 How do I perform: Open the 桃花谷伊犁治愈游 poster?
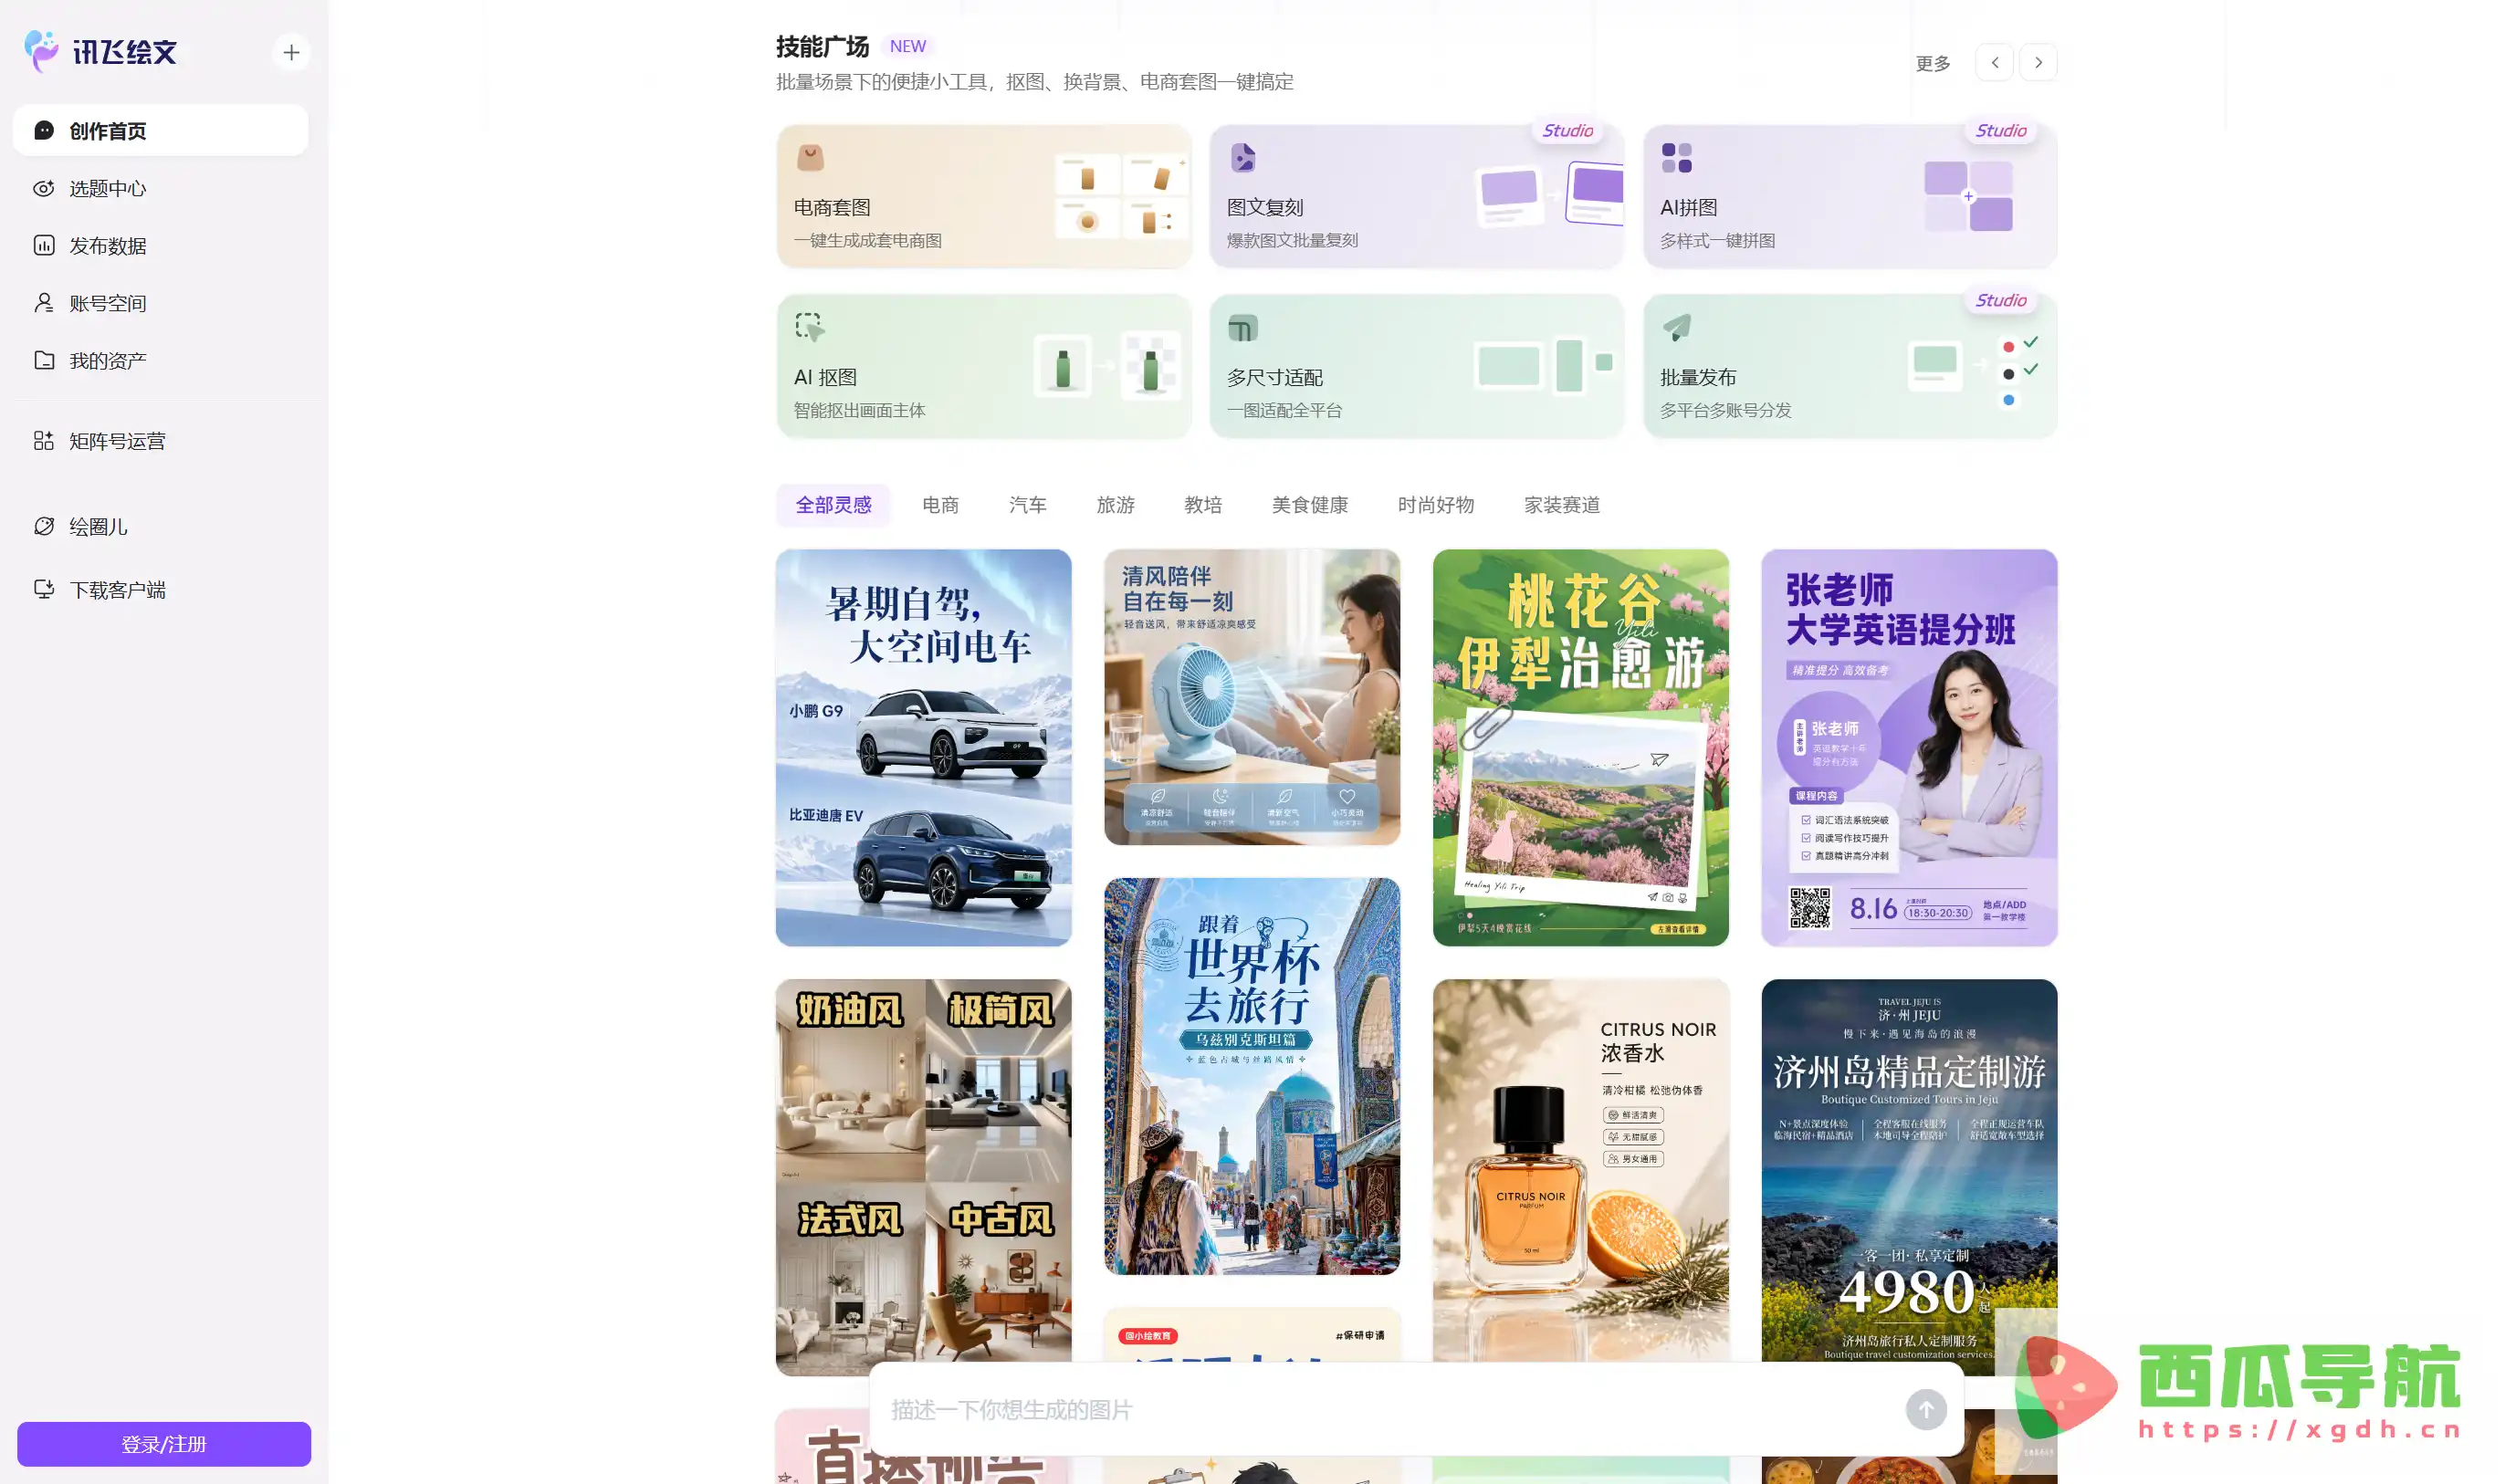point(1580,747)
